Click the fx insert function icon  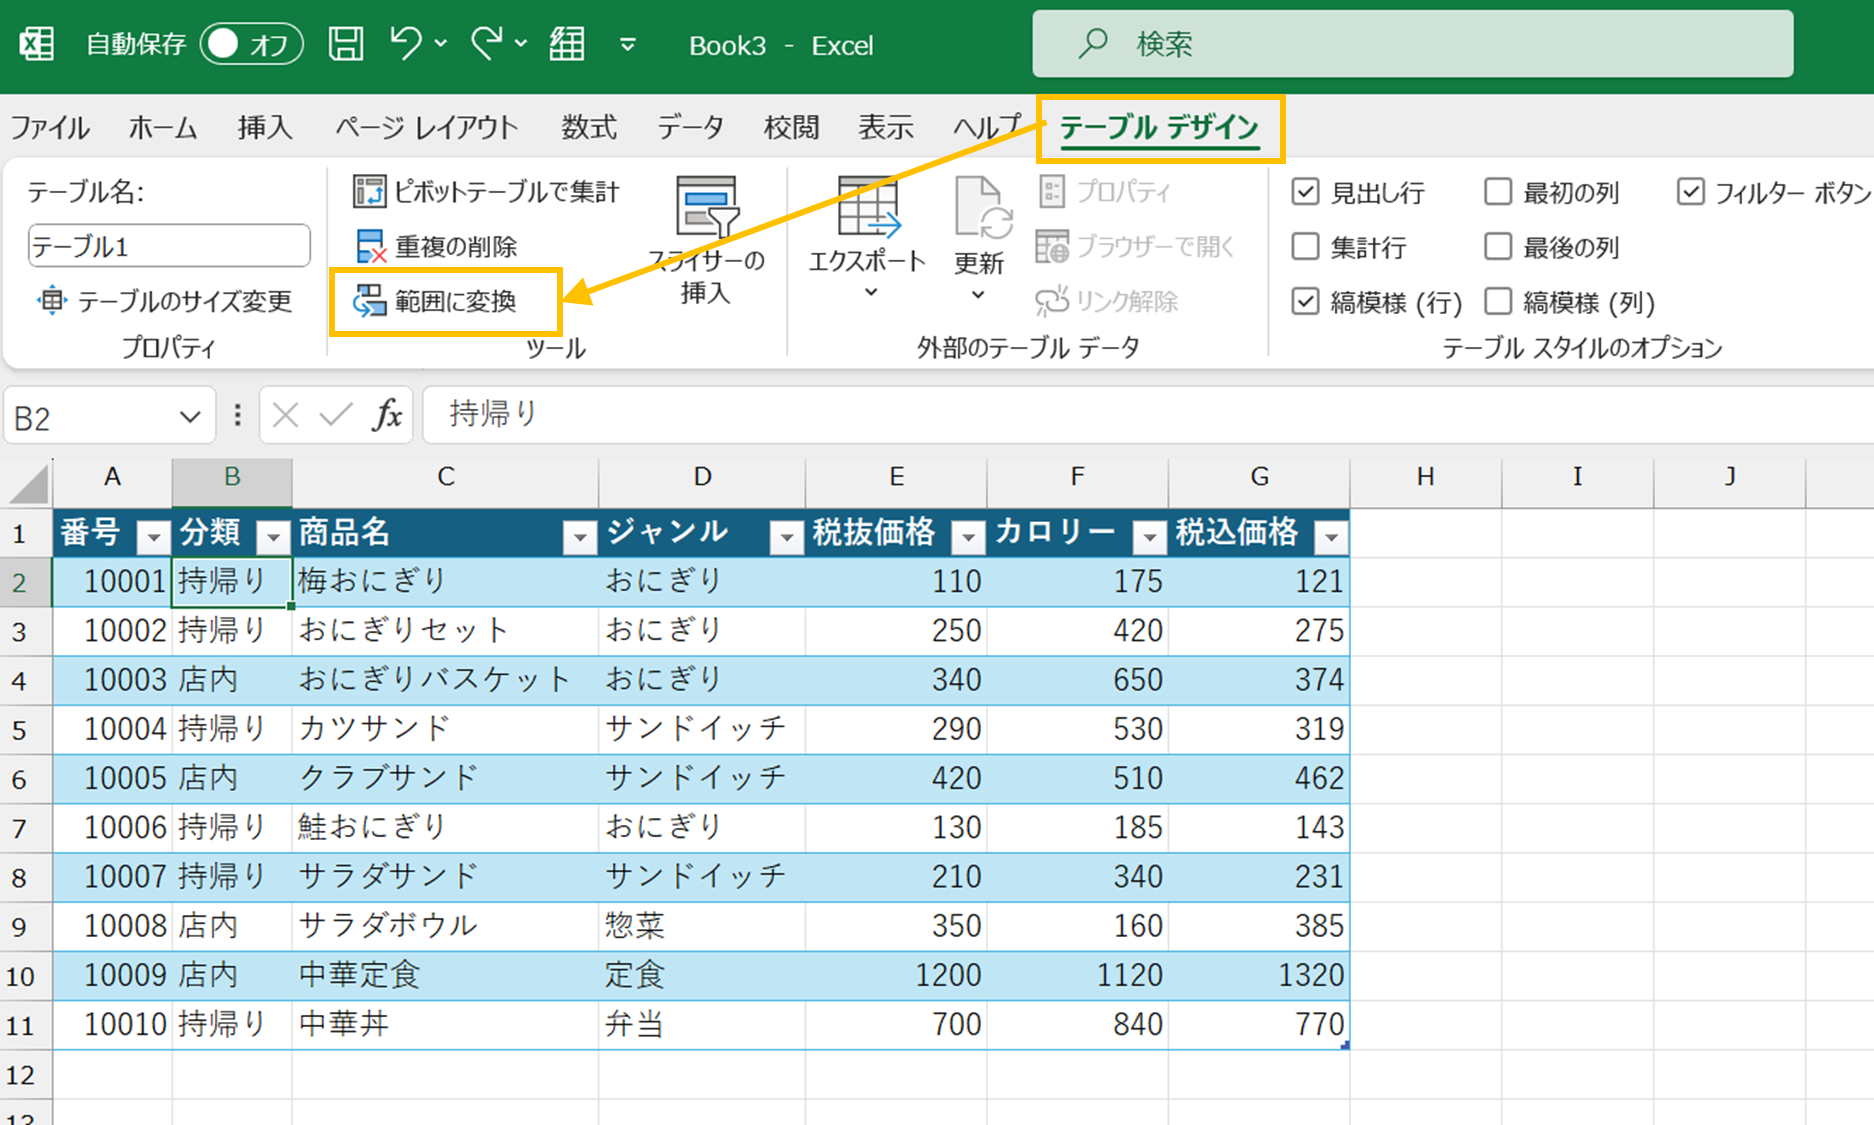coord(387,415)
